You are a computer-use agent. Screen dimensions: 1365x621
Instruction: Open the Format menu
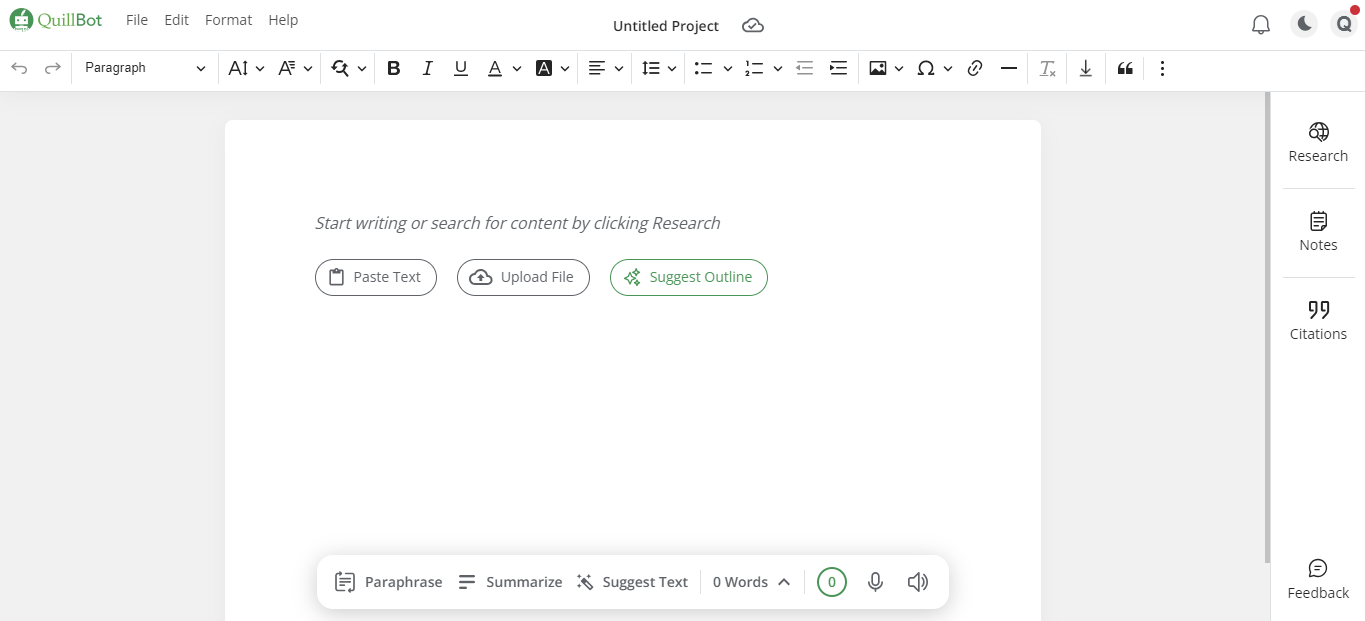228,20
